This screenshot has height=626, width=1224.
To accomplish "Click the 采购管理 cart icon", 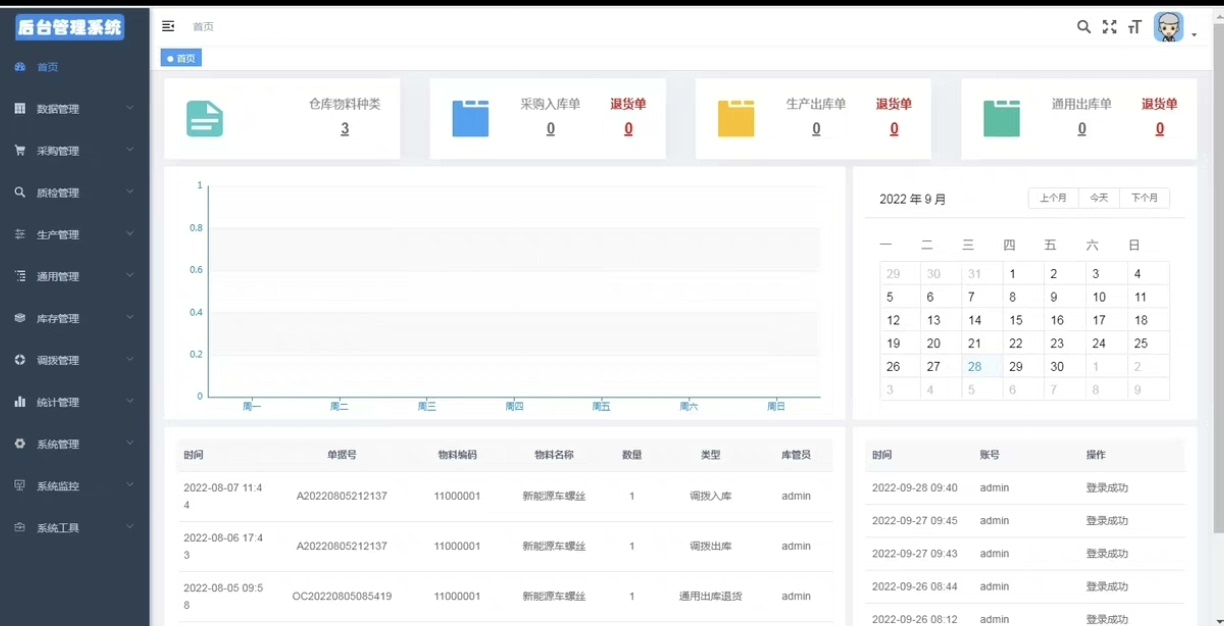I will tap(20, 150).
